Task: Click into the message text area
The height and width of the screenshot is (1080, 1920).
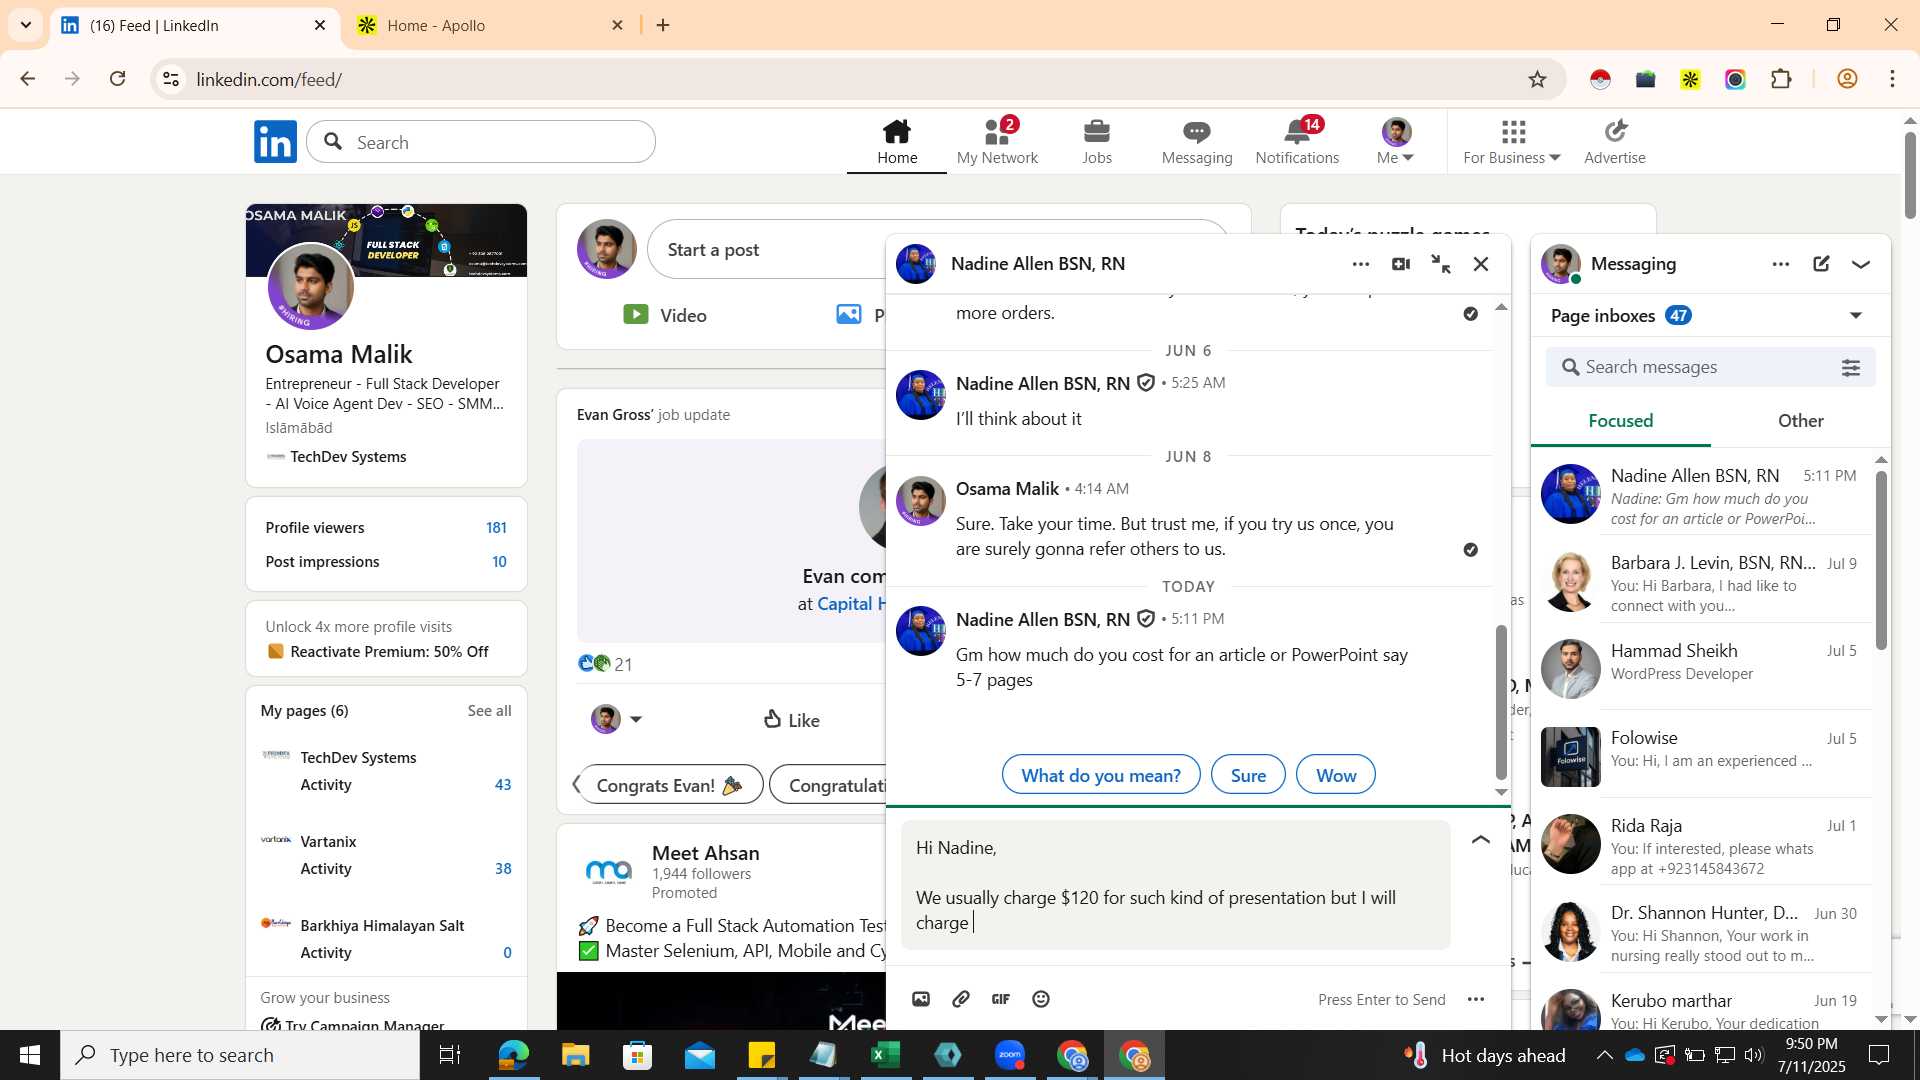Action: [1176, 885]
